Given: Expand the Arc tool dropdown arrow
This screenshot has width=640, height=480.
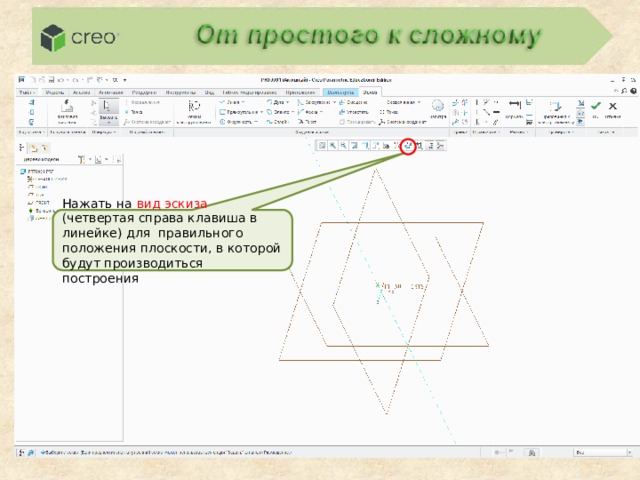Looking at the screenshot, I should (x=287, y=102).
